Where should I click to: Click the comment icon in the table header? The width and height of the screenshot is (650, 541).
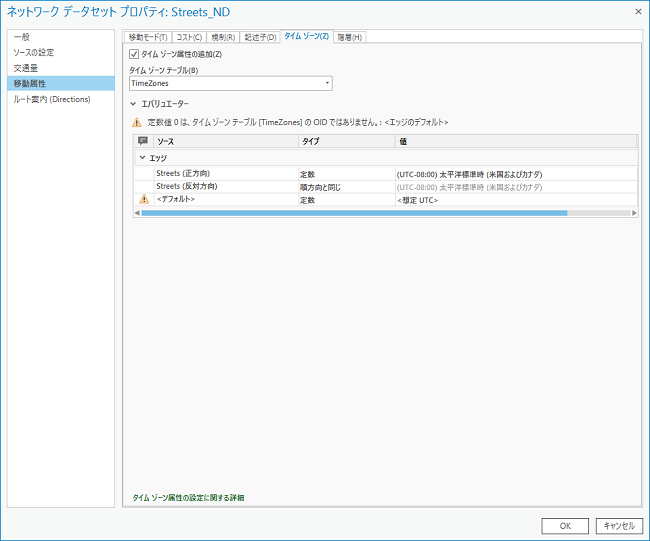(143, 142)
